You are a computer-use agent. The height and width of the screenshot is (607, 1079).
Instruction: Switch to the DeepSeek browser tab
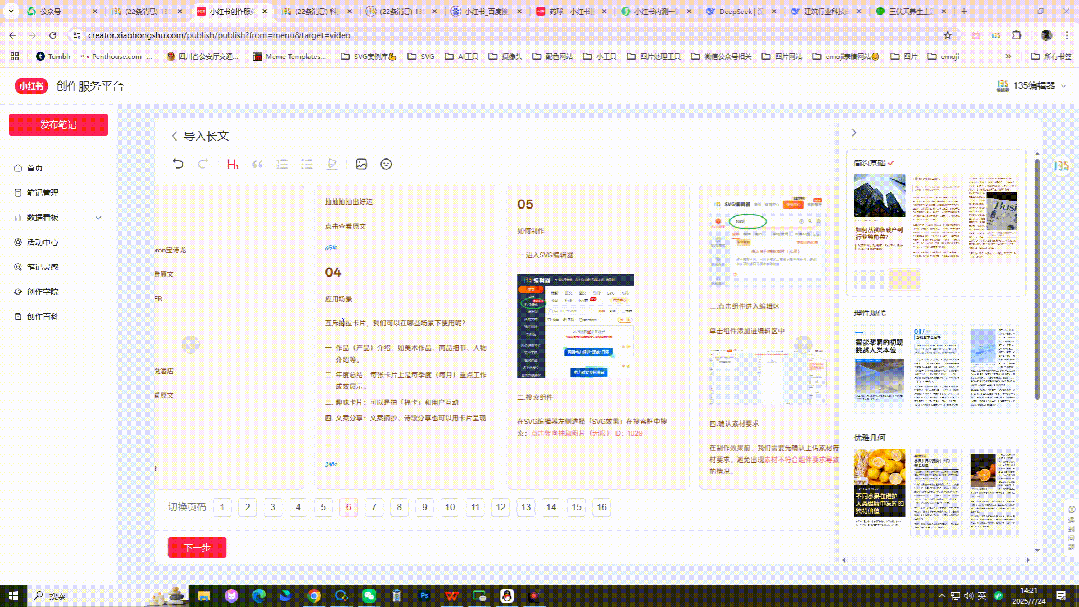735,12
